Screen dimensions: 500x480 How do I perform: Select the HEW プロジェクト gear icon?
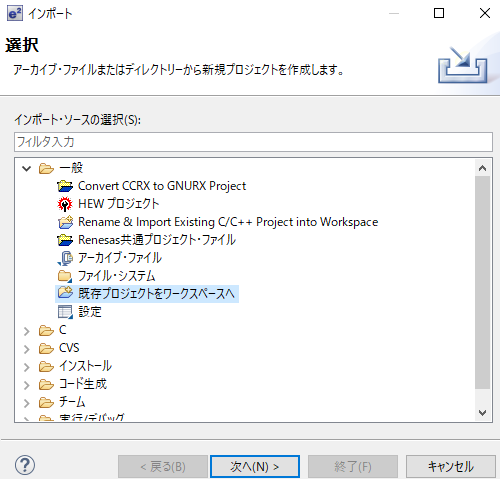tap(65, 204)
